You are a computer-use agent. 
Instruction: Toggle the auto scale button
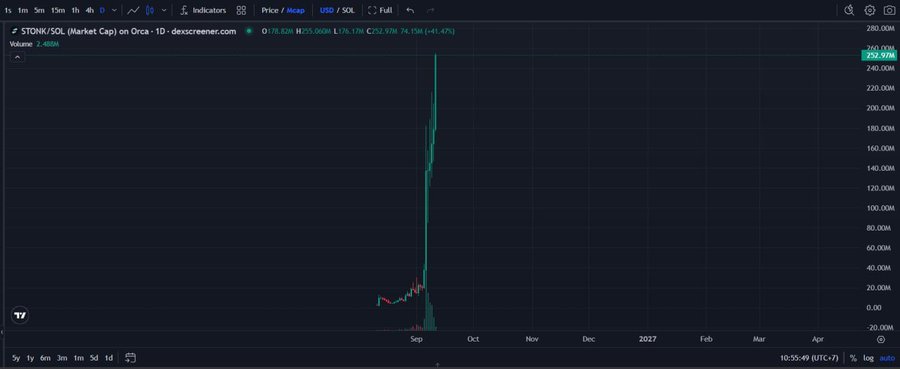pos(887,358)
